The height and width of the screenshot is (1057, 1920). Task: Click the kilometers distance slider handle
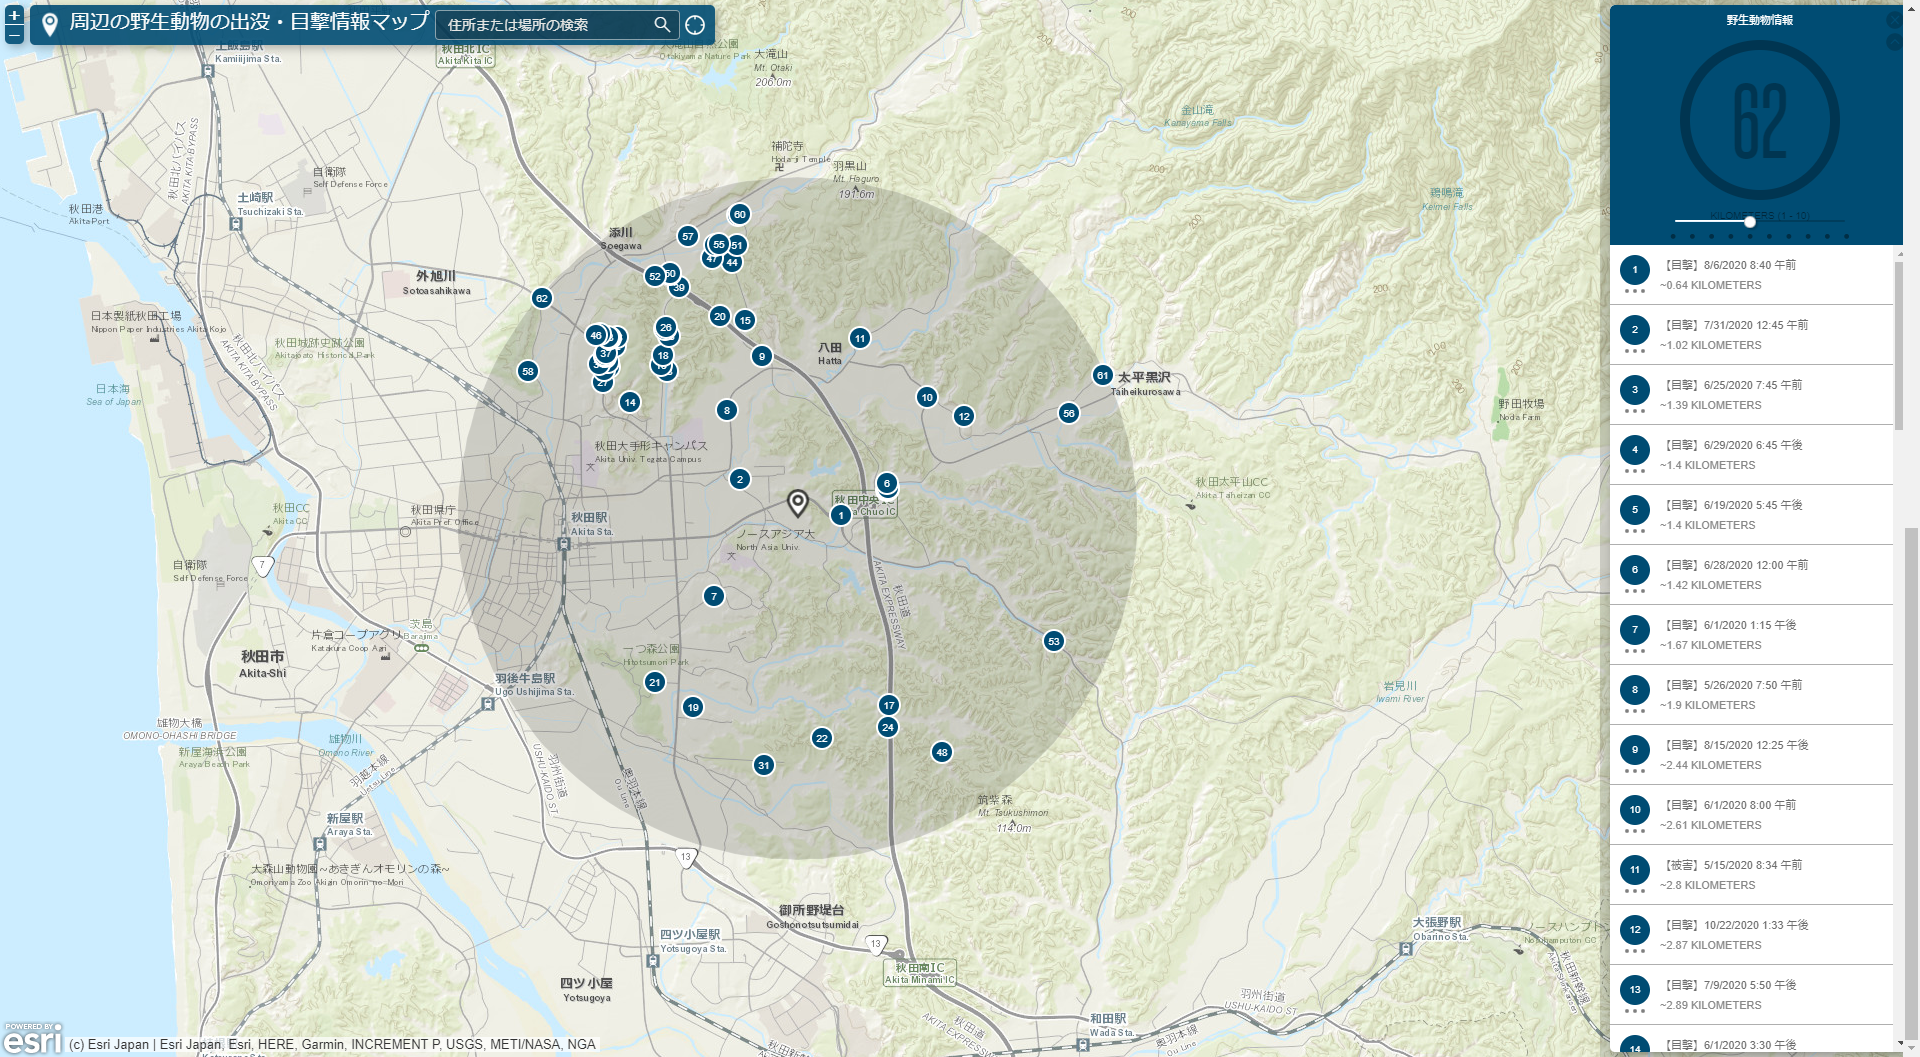click(x=1749, y=221)
